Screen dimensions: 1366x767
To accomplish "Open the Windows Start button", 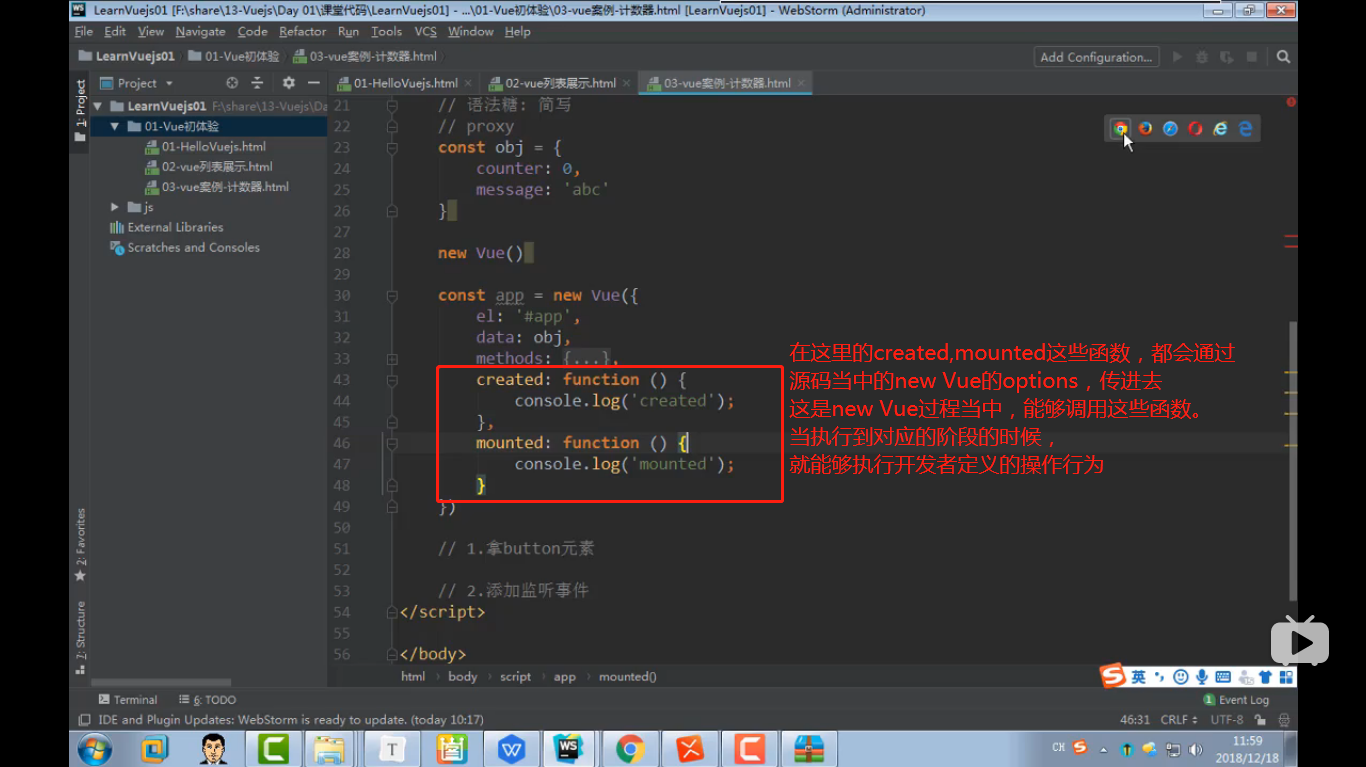I will coord(95,749).
